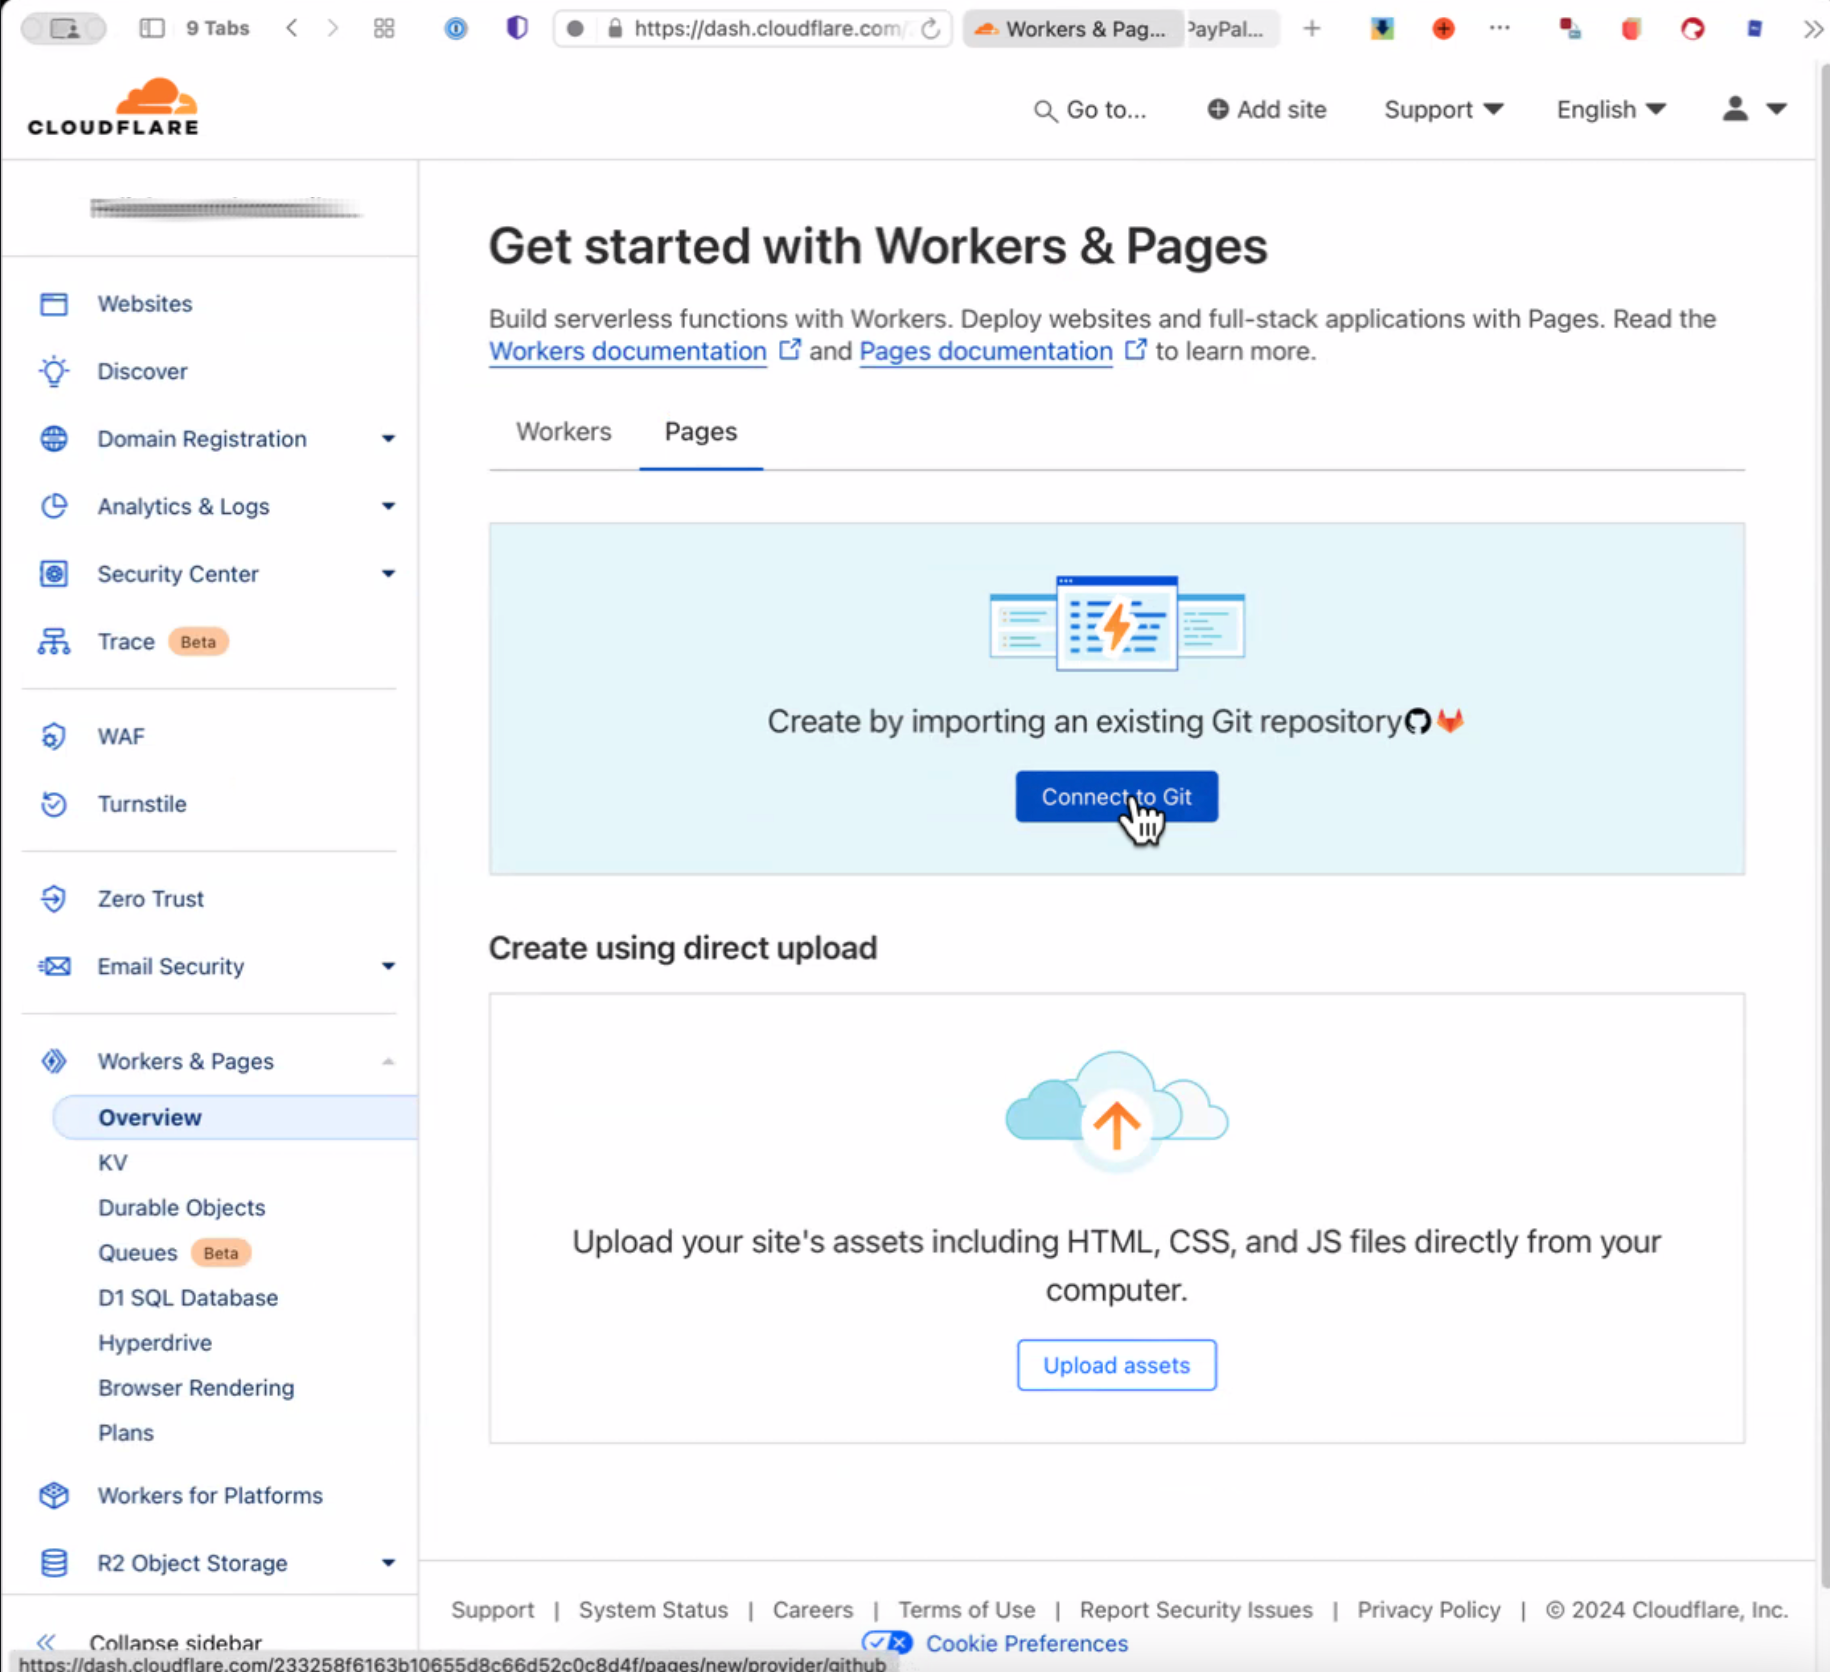1830x1672 pixels.
Task: Click Collapse sidebar control
Action: coord(150,1642)
